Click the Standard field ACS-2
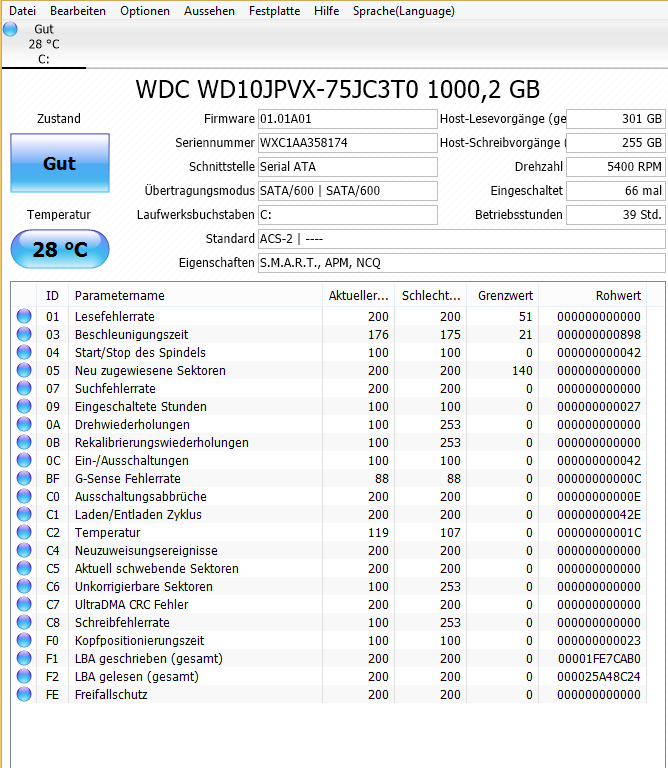 [462, 239]
